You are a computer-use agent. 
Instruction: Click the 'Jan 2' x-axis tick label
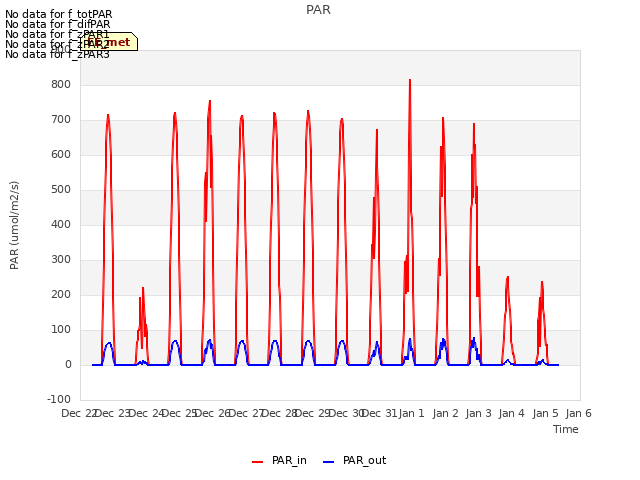(x=445, y=413)
